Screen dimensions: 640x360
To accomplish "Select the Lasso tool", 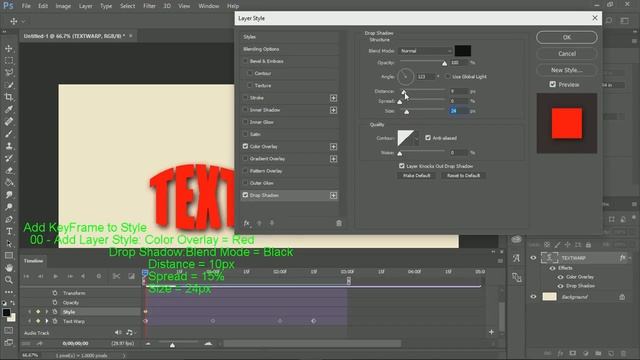I will 9,73.
